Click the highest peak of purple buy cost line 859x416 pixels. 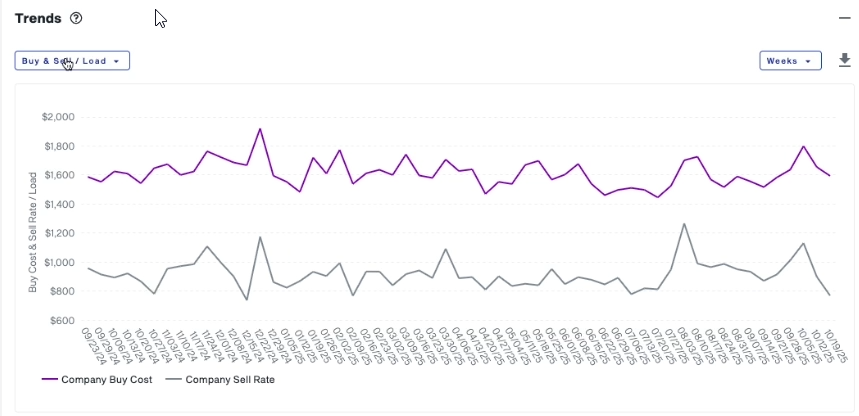tap(260, 129)
